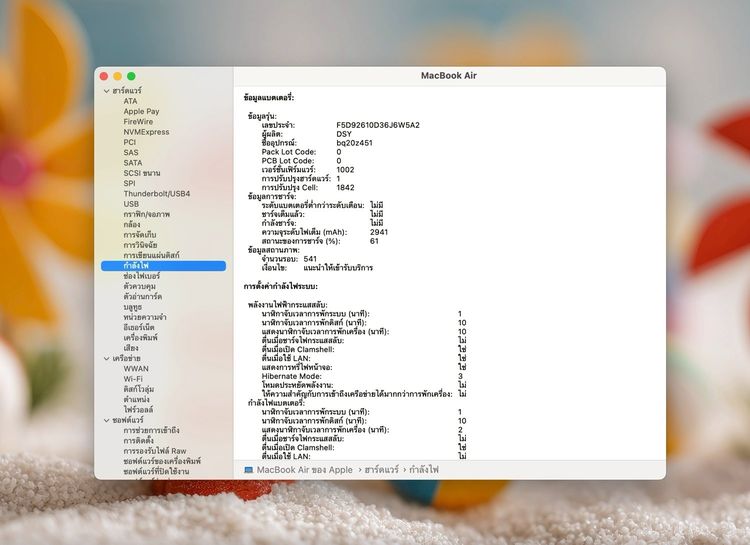Open ช่องไฟเบอร์ sidebar entry
Viewport: 750px width, 545px height.
coord(142,276)
